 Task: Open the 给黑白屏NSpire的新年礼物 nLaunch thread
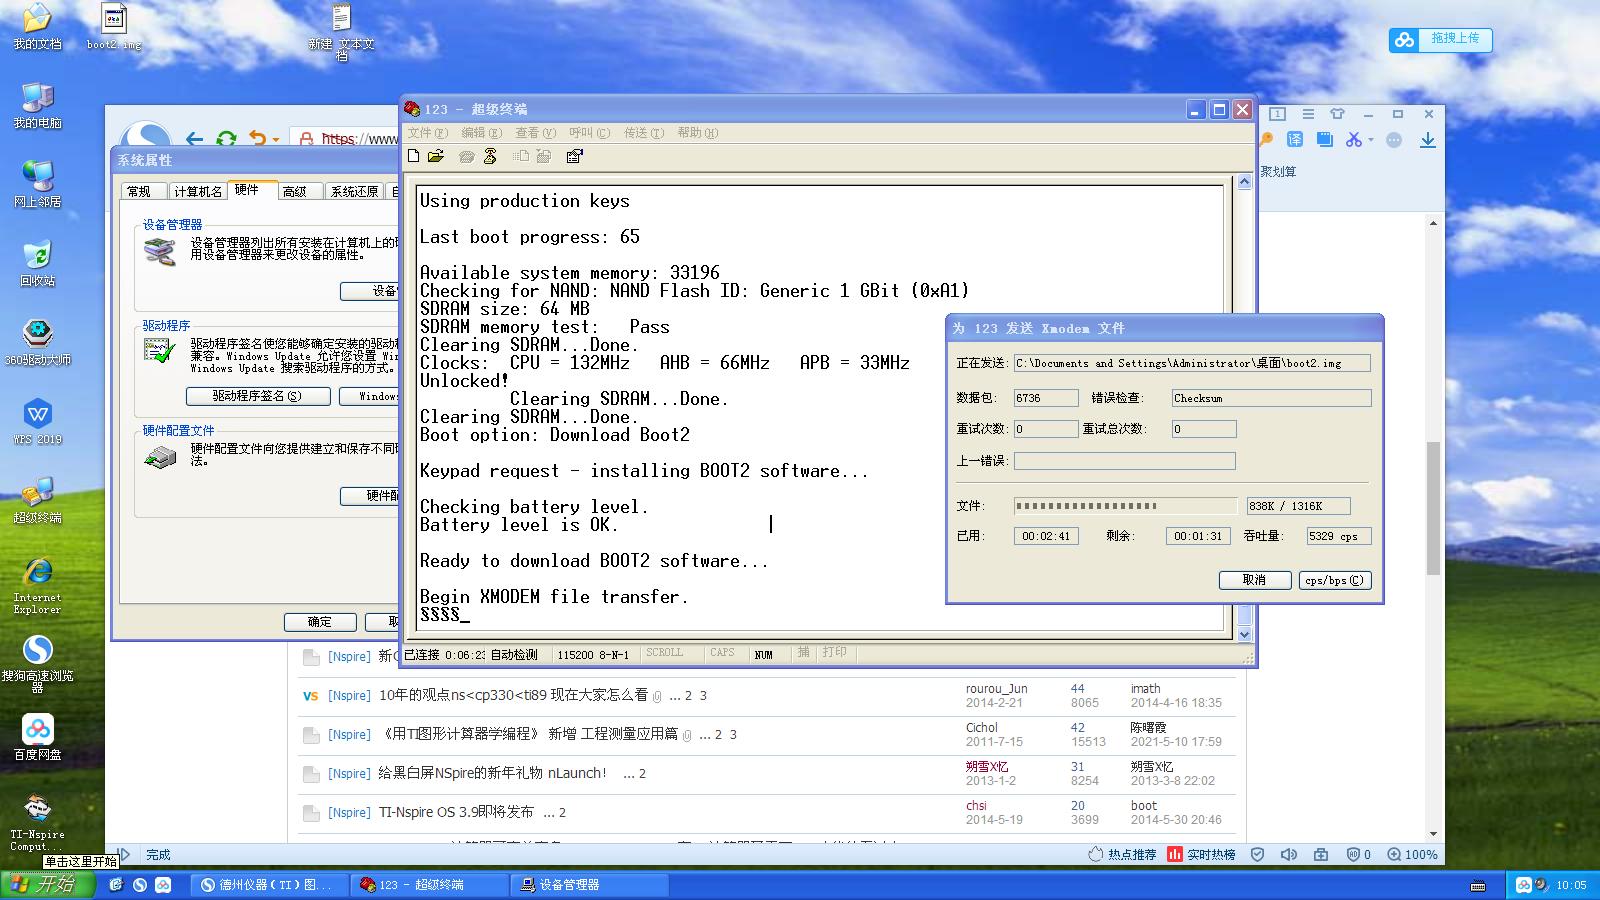point(492,773)
